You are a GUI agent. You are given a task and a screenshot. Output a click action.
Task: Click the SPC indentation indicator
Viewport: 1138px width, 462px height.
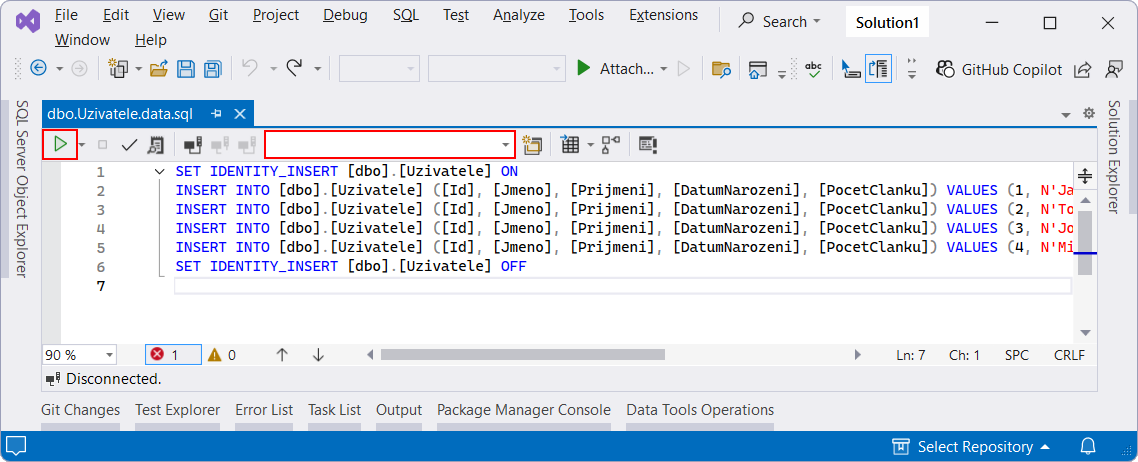point(1017,355)
